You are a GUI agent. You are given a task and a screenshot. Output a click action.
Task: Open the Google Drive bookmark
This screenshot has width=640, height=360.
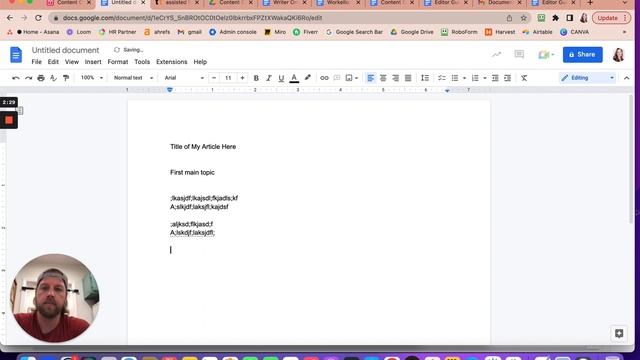click(x=412, y=32)
